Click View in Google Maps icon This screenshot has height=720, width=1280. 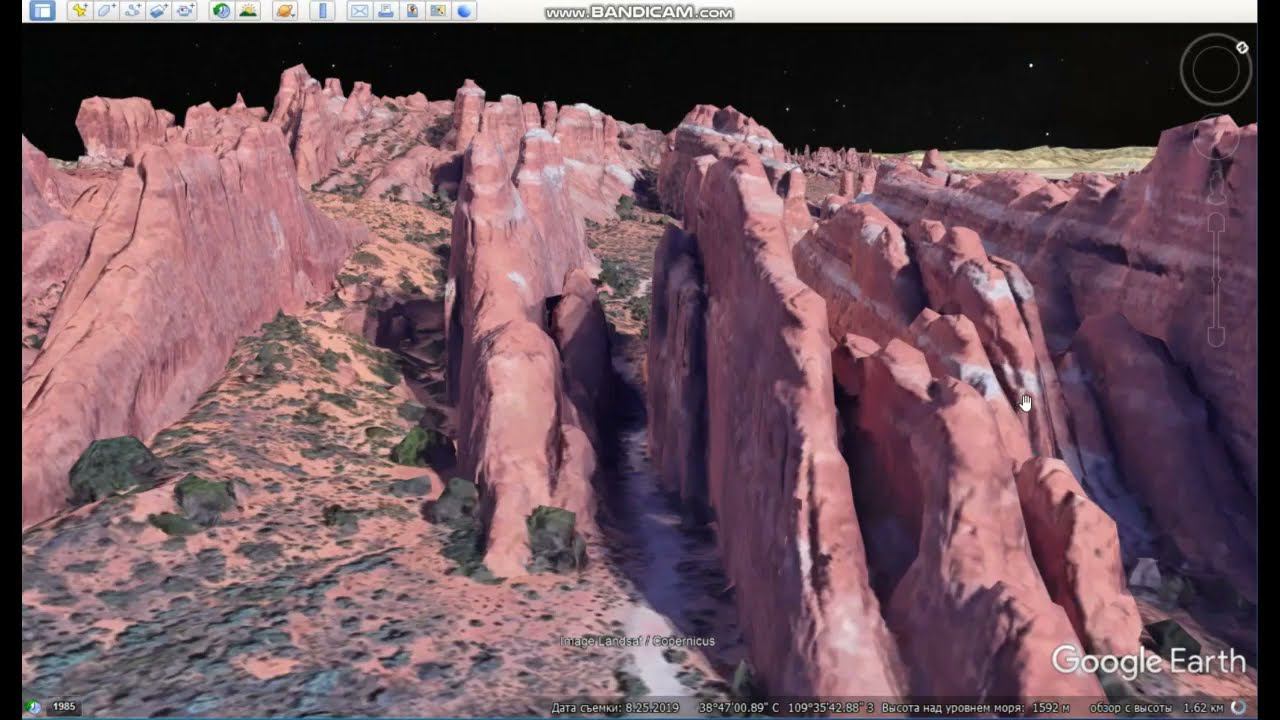coord(437,11)
